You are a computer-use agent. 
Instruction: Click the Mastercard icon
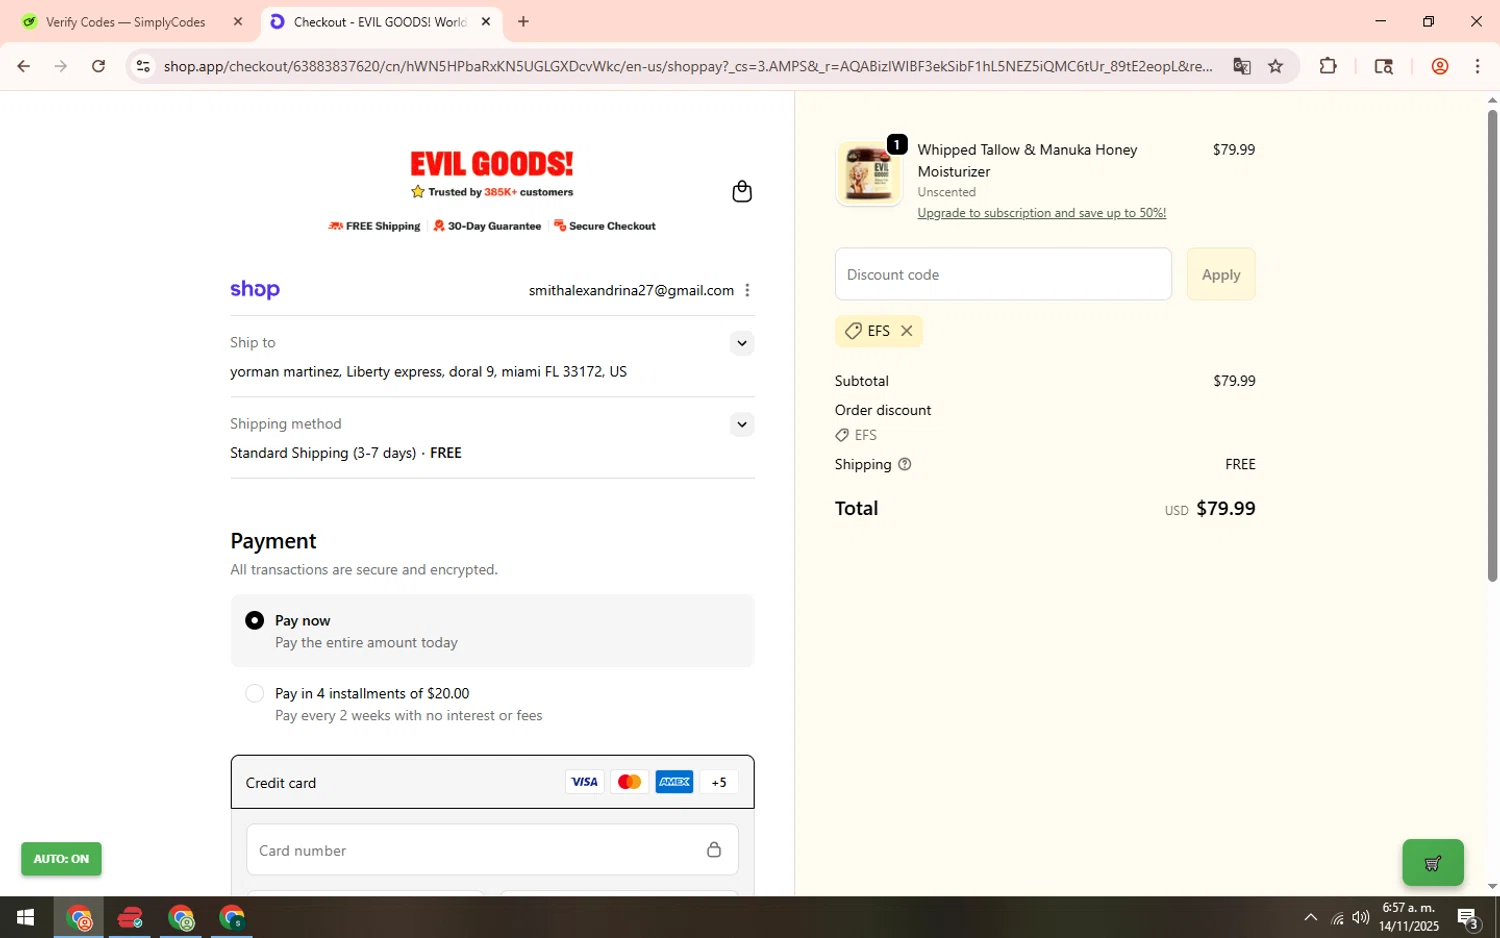(629, 782)
